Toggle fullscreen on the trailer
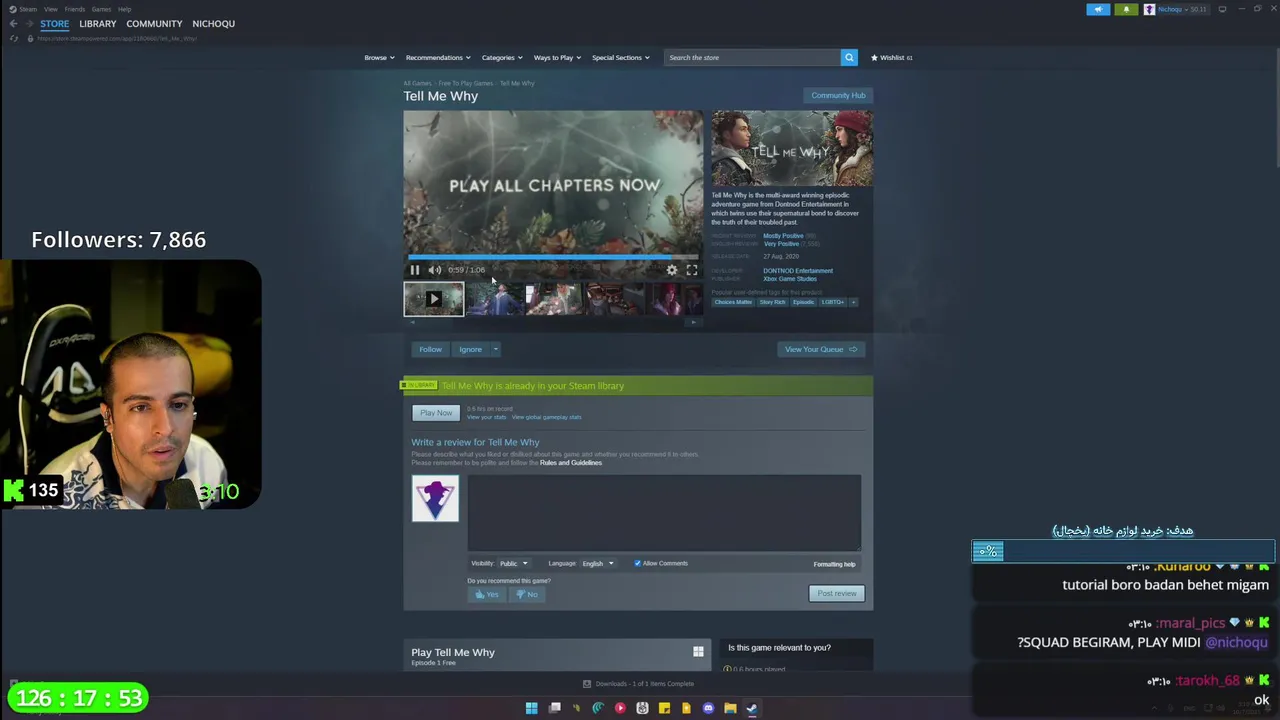 pos(691,270)
